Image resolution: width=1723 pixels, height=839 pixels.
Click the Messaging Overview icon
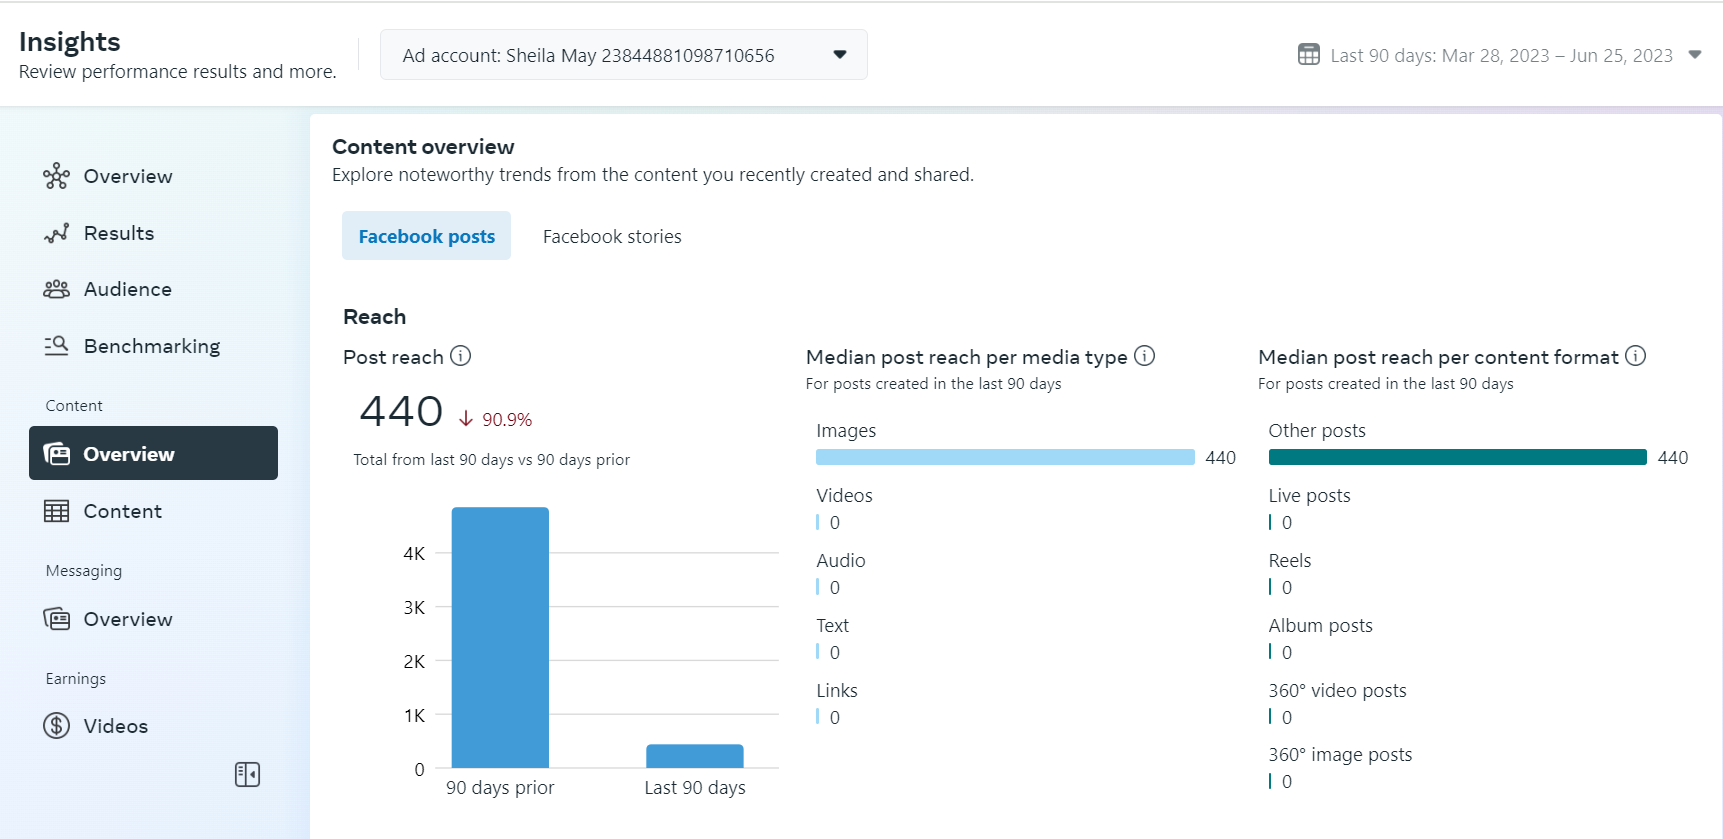coord(56,619)
